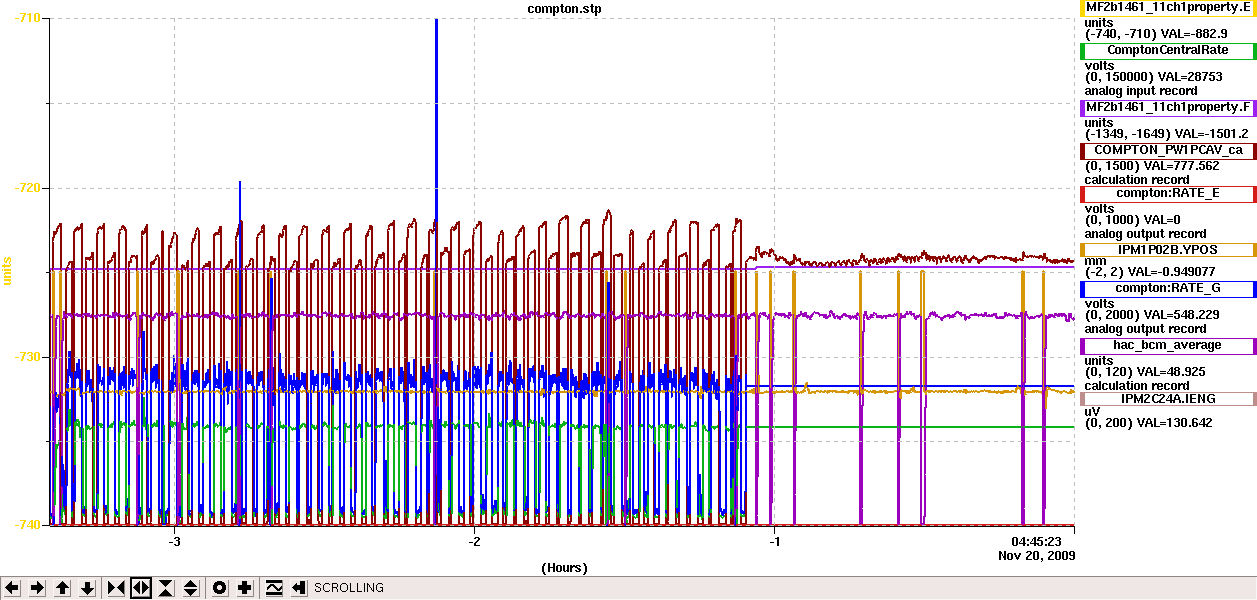
Task: Click the -3 hours x-axis tick label
Action: point(175,541)
